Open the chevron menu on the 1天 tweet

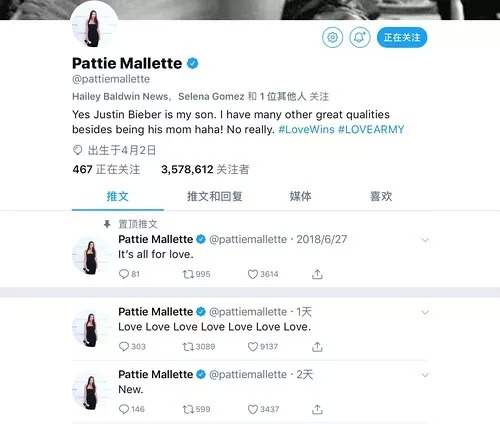click(x=425, y=312)
